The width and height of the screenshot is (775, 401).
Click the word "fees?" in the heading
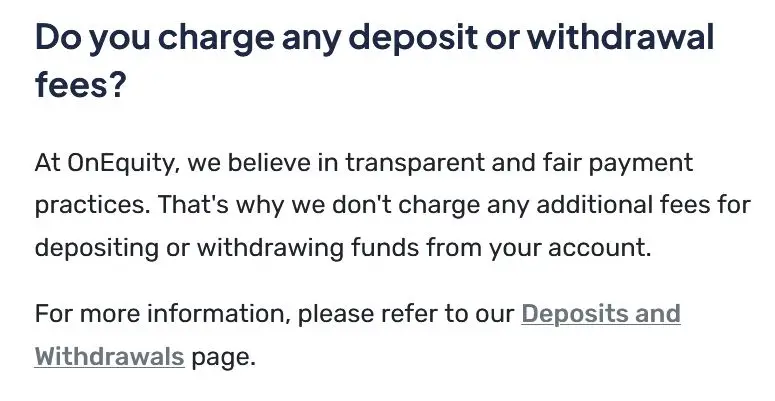[80, 86]
